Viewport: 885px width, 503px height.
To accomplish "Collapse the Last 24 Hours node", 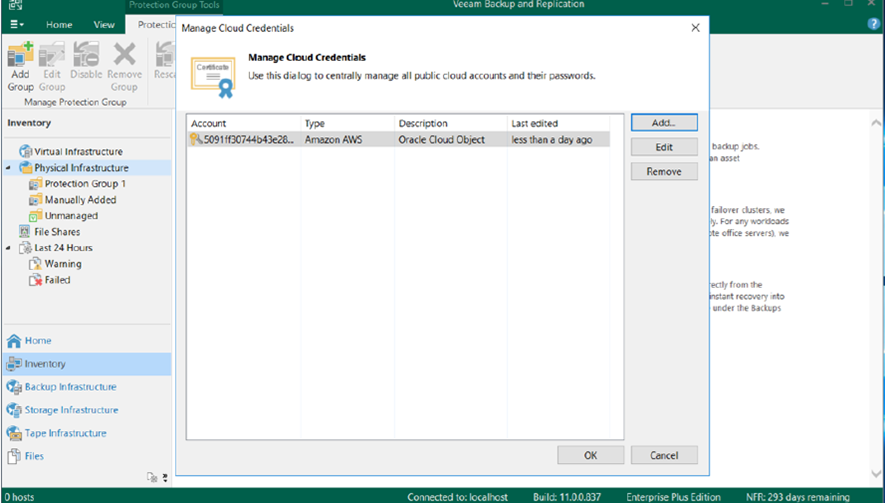I will pyautogui.click(x=8, y=248).
